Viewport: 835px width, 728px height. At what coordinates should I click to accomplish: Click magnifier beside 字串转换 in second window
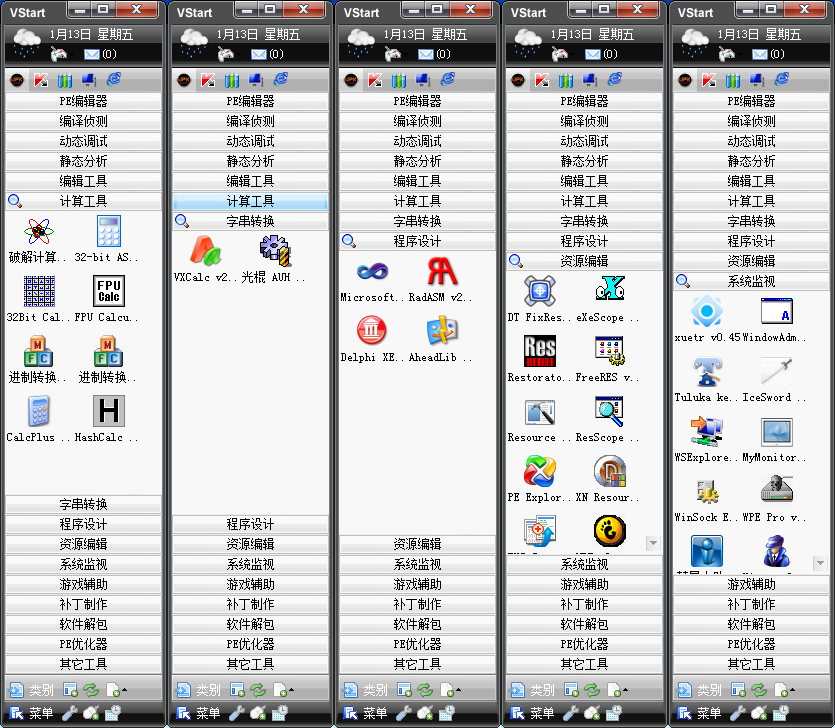tap(182, 221)
